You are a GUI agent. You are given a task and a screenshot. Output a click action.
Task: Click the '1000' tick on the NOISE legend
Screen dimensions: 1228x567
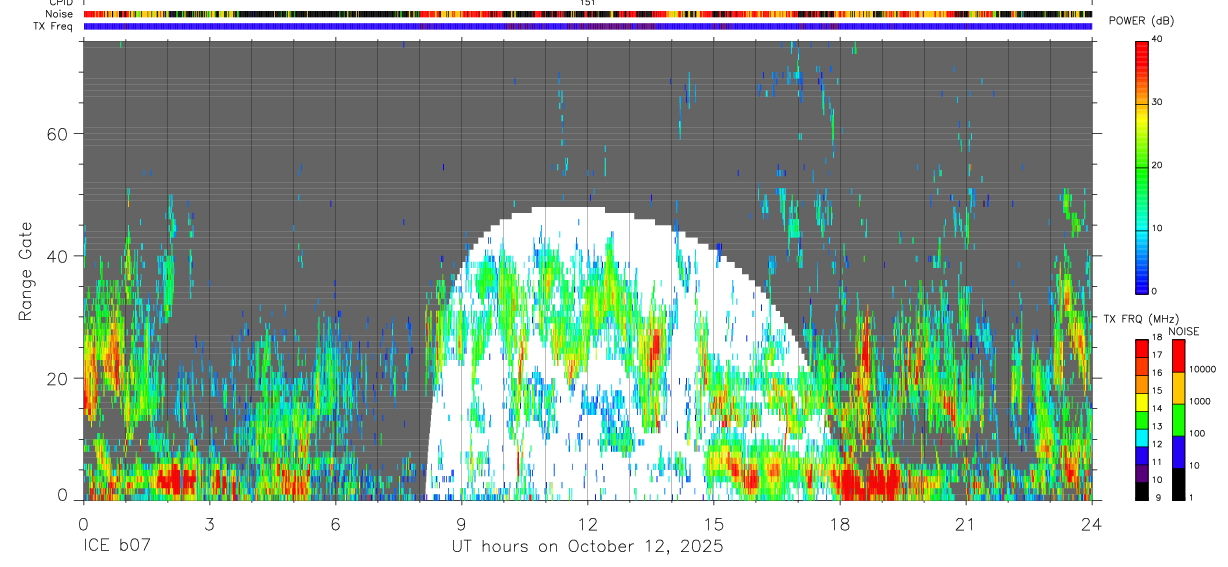1199,402
